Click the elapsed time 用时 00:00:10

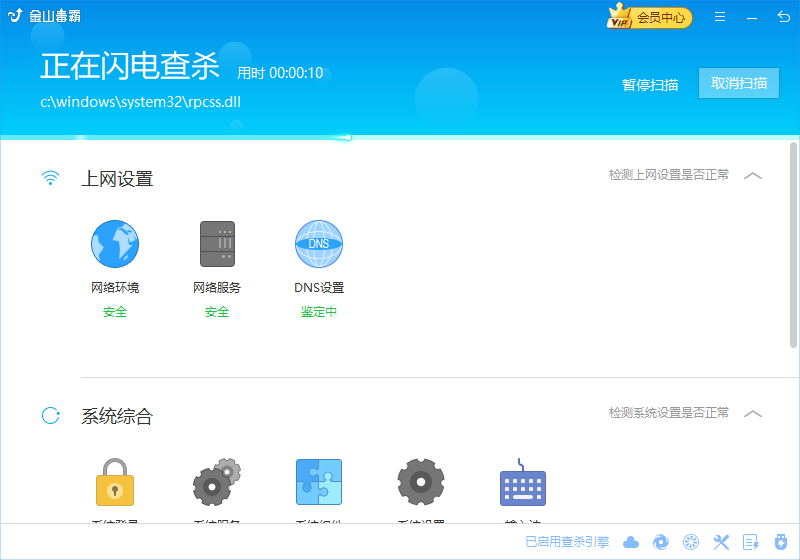pos(280,73)
